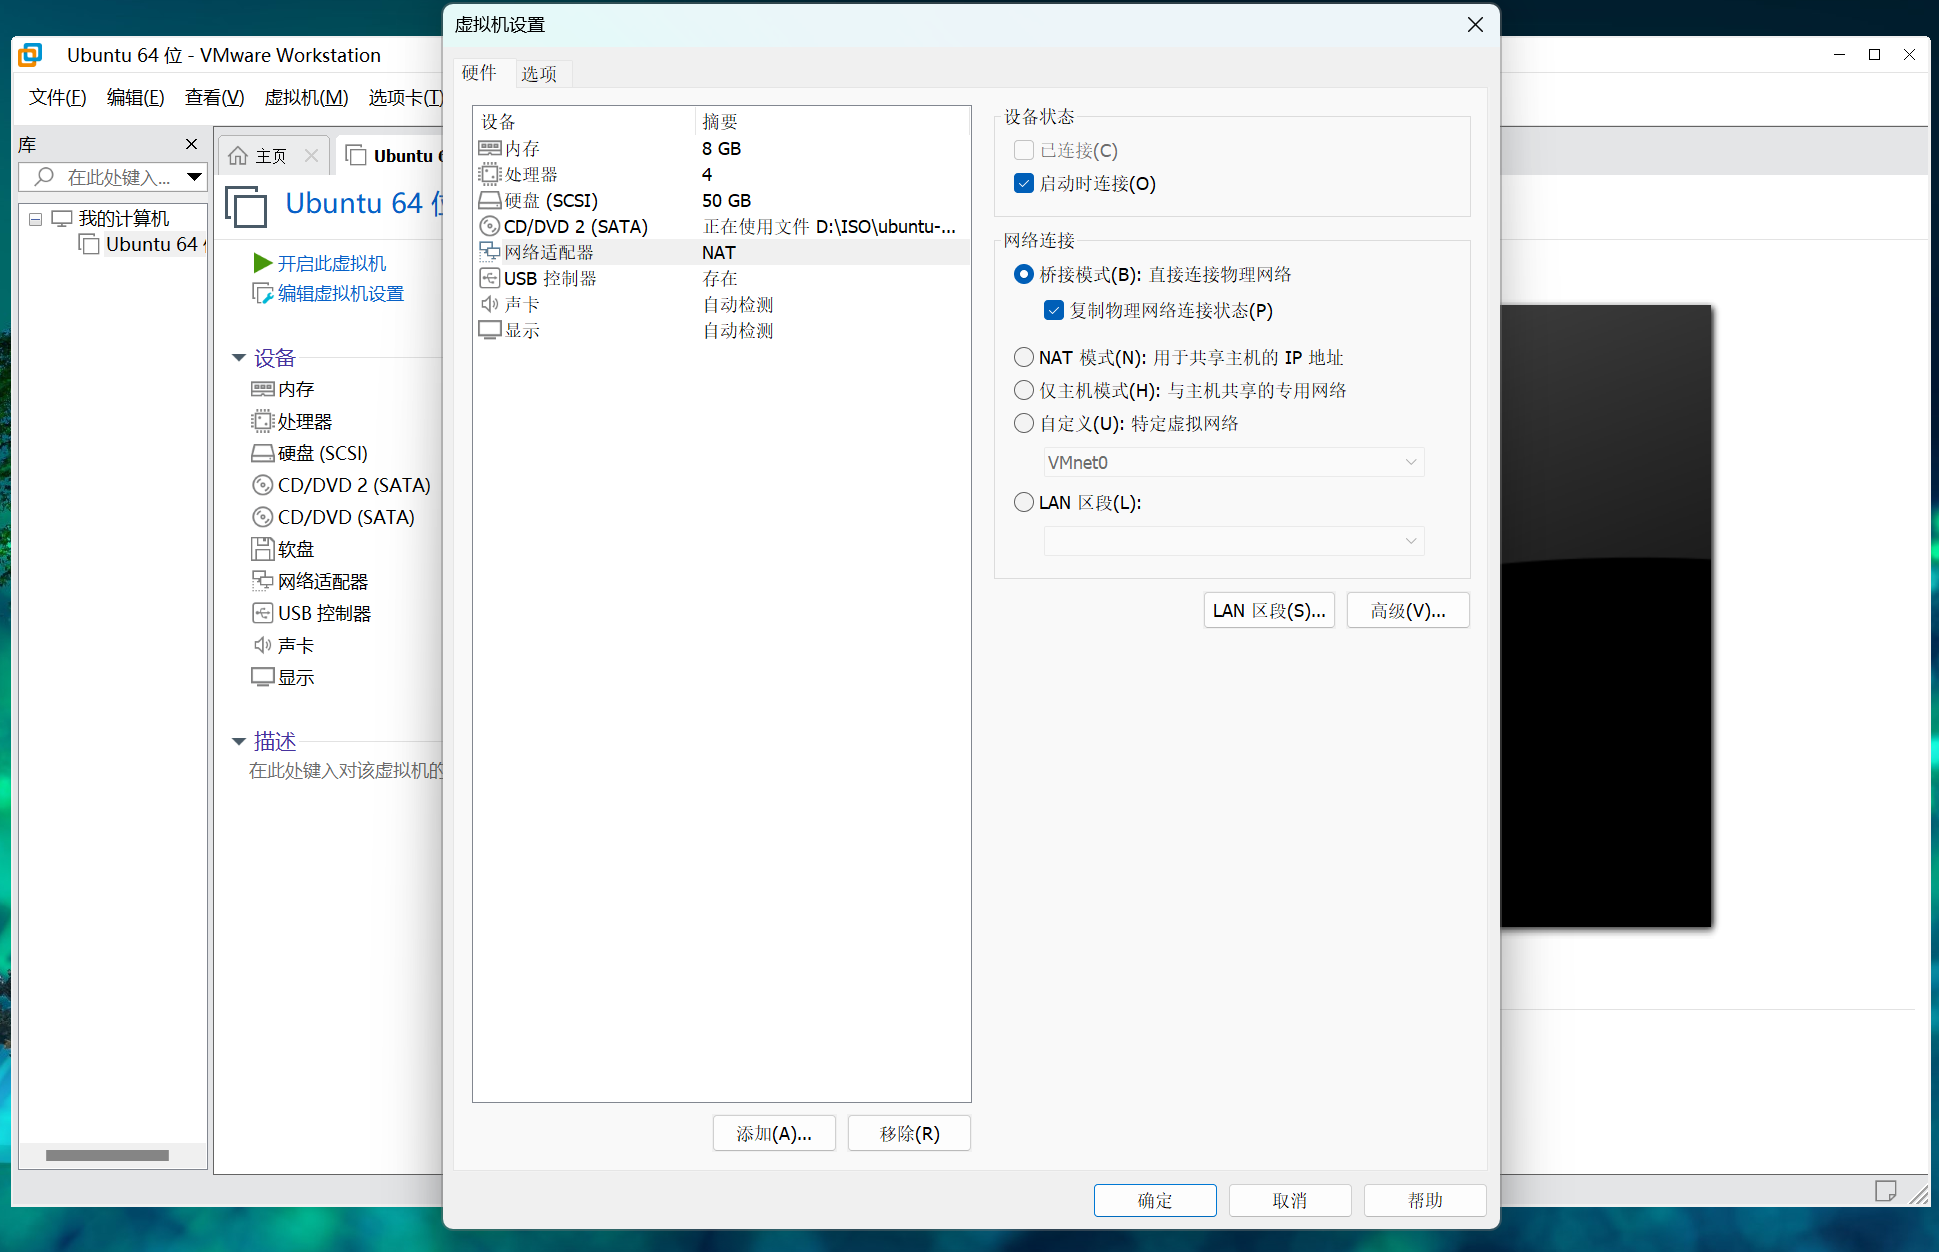Click LAN 区段(S)... button
This screenshot has width=1939, height=1252.
[1269, 610]
